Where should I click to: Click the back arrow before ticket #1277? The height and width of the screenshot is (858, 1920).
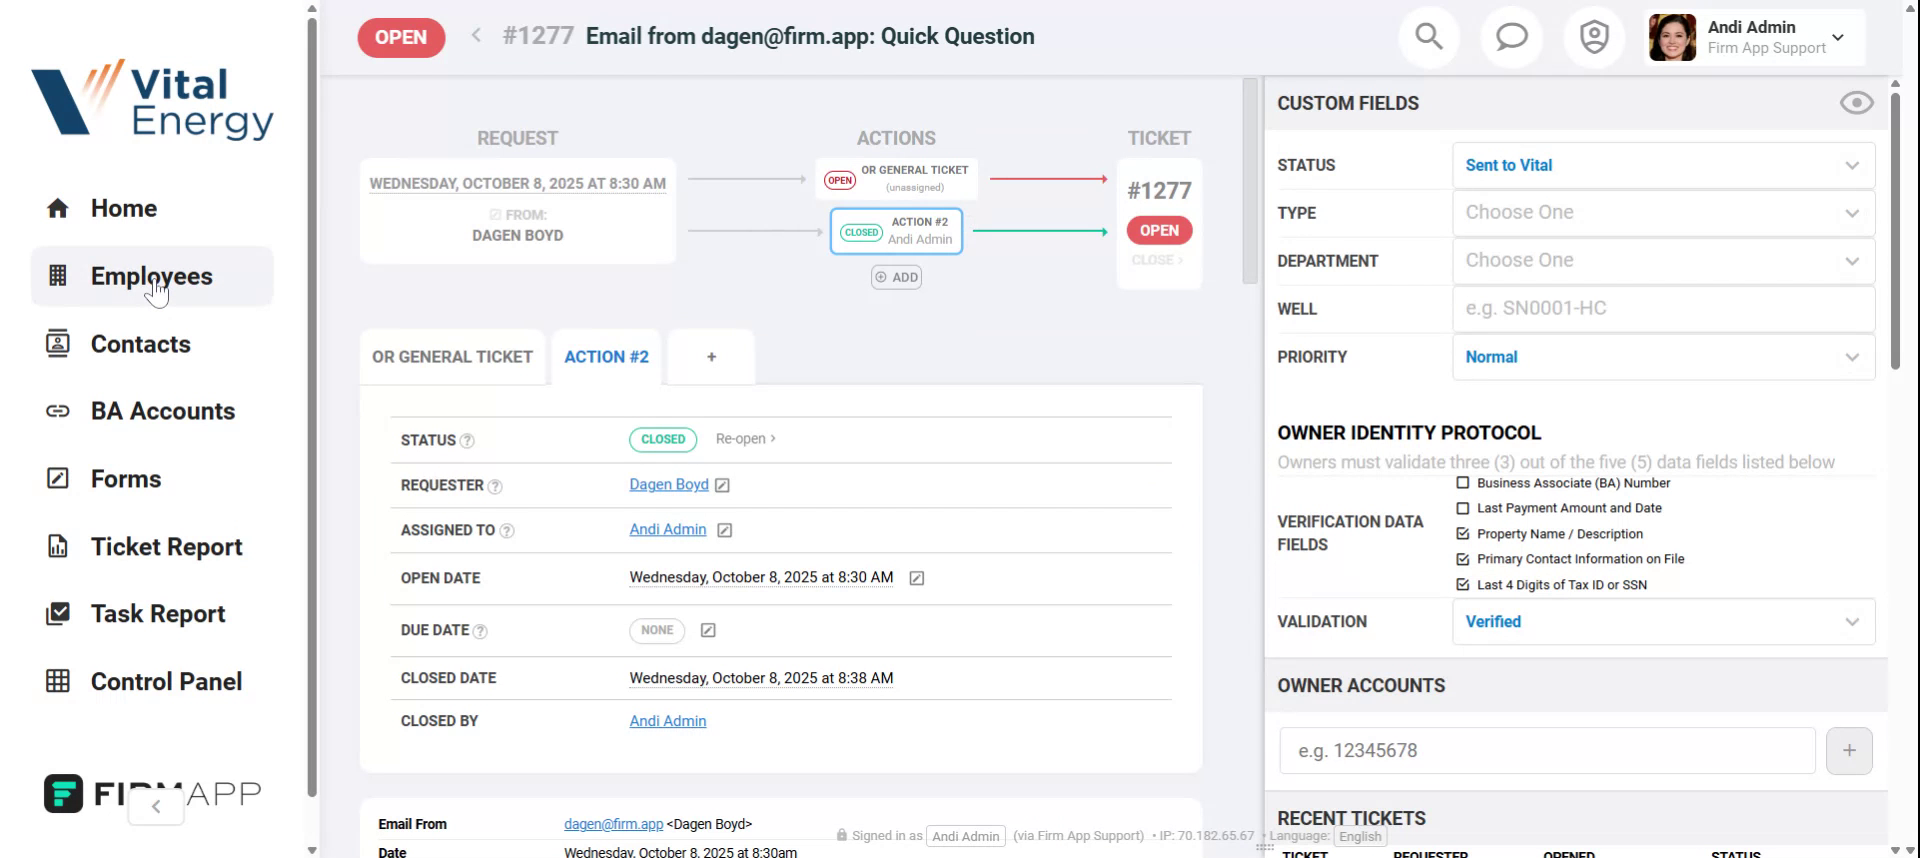coord(477,36)
